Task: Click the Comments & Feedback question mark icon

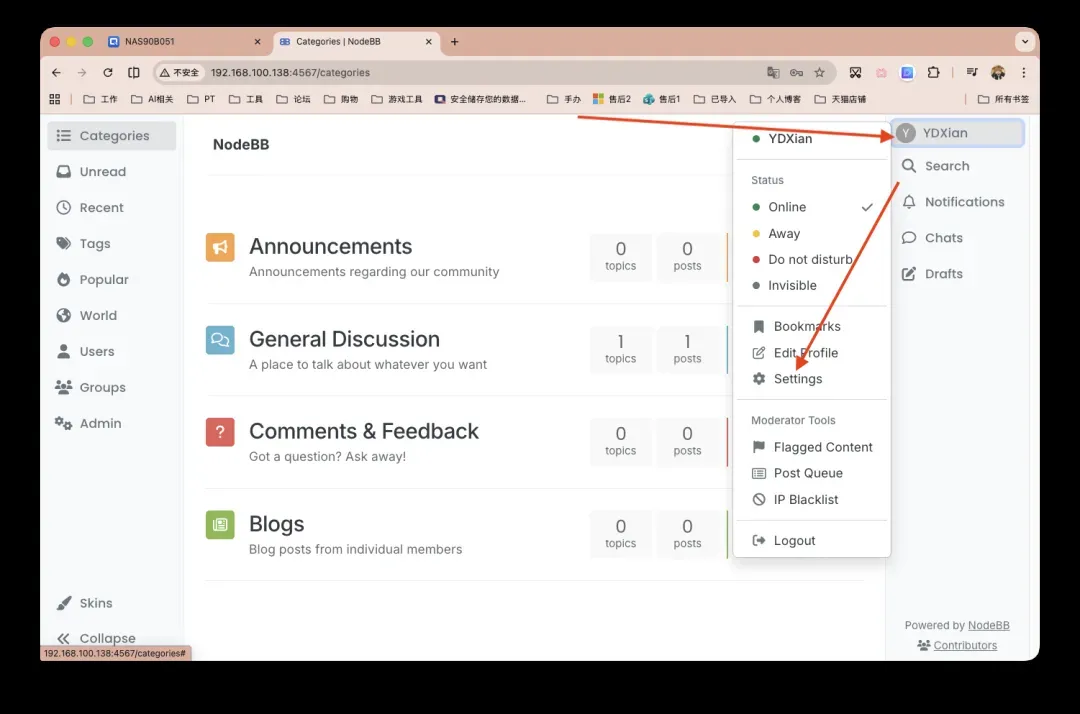Action: click(220, 432)
